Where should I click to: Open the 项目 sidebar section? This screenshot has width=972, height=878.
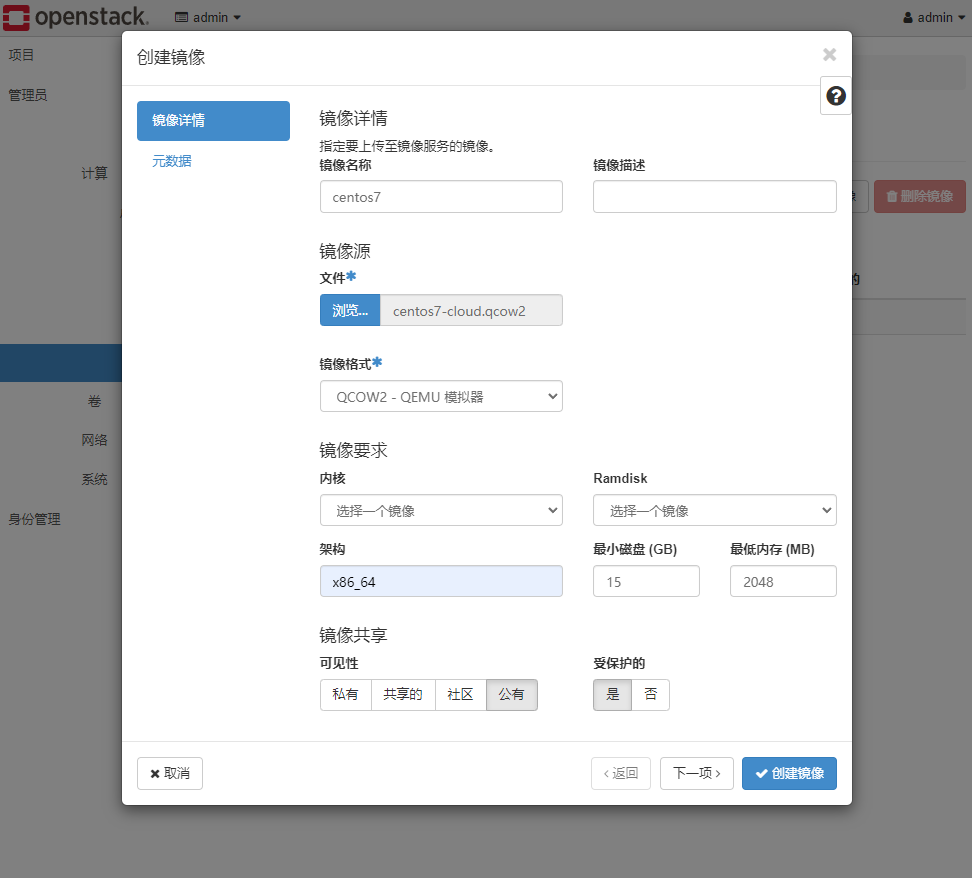21,55
